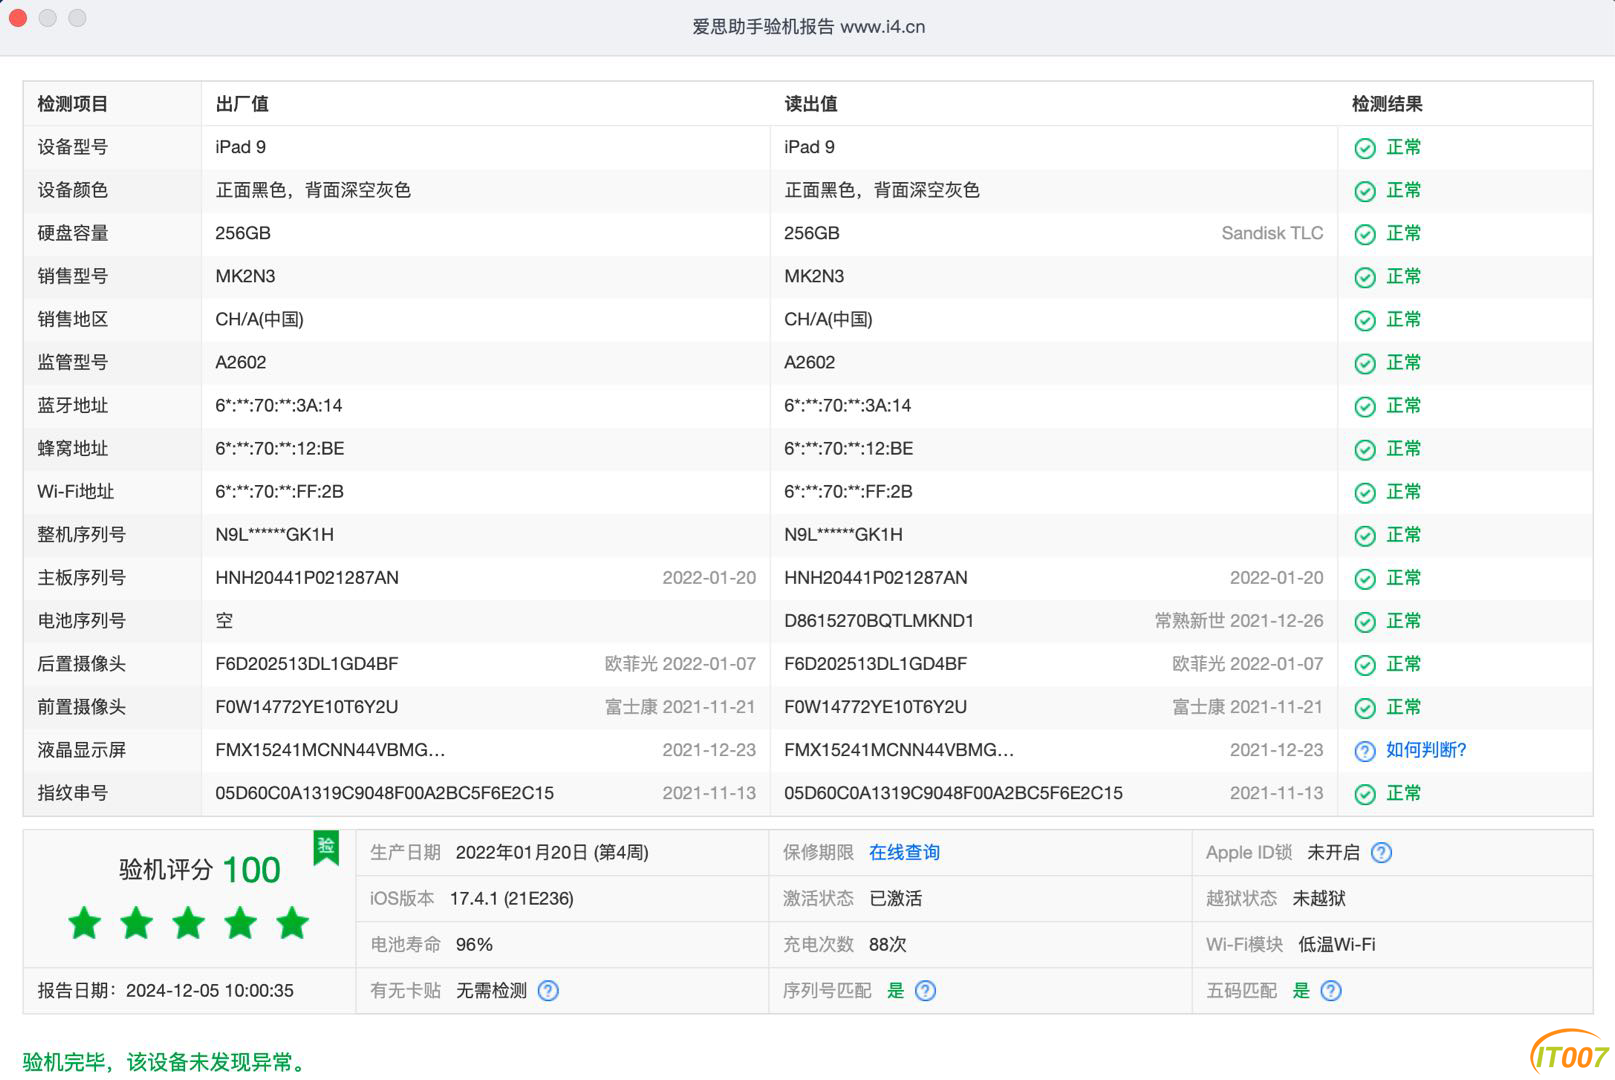
Task: Click the 整机序列号 row's green check icon
Action: point(1364,535)
